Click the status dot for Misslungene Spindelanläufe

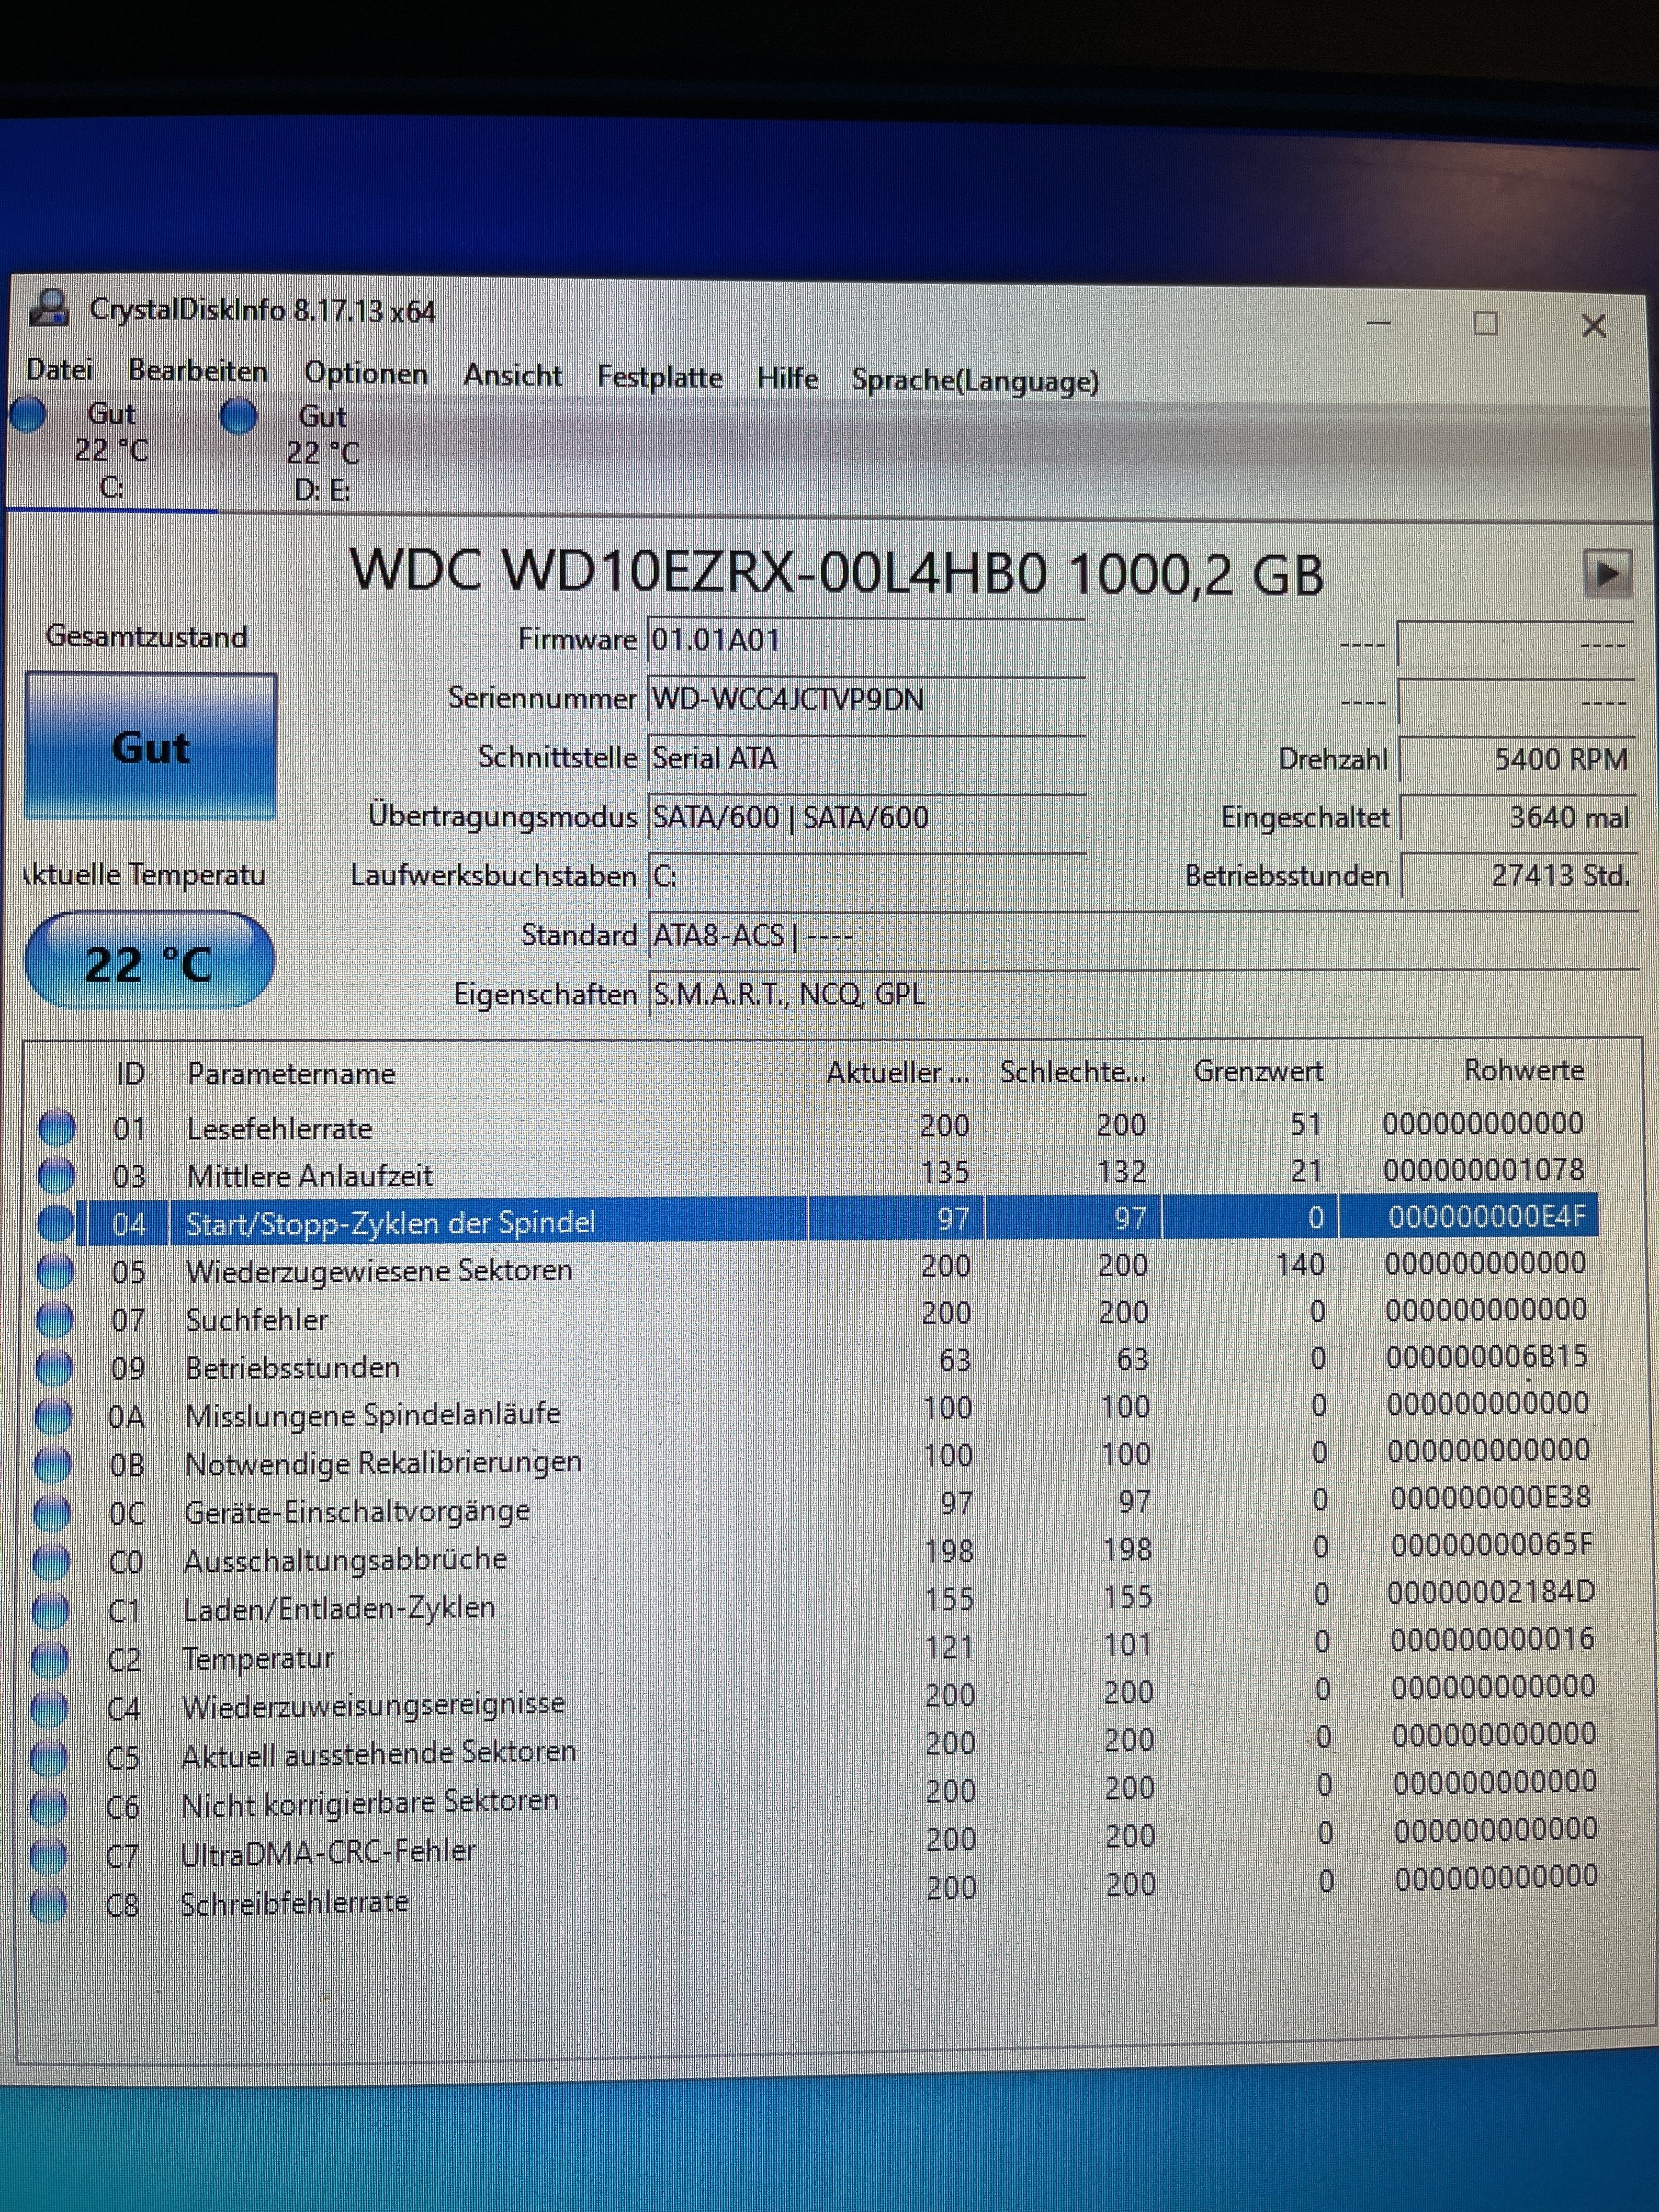(53, 1415)
